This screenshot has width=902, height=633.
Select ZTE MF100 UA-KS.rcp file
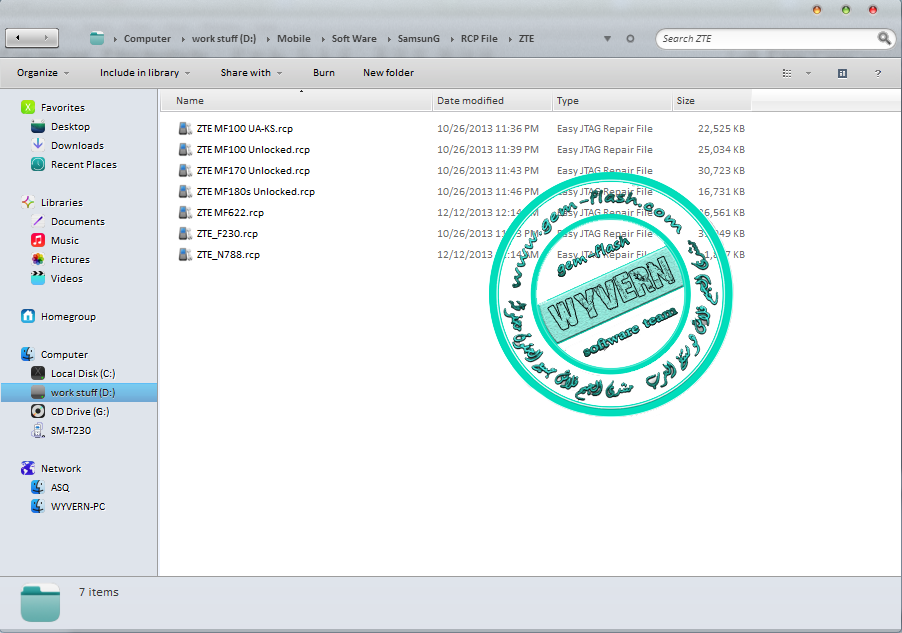[244, 128]
